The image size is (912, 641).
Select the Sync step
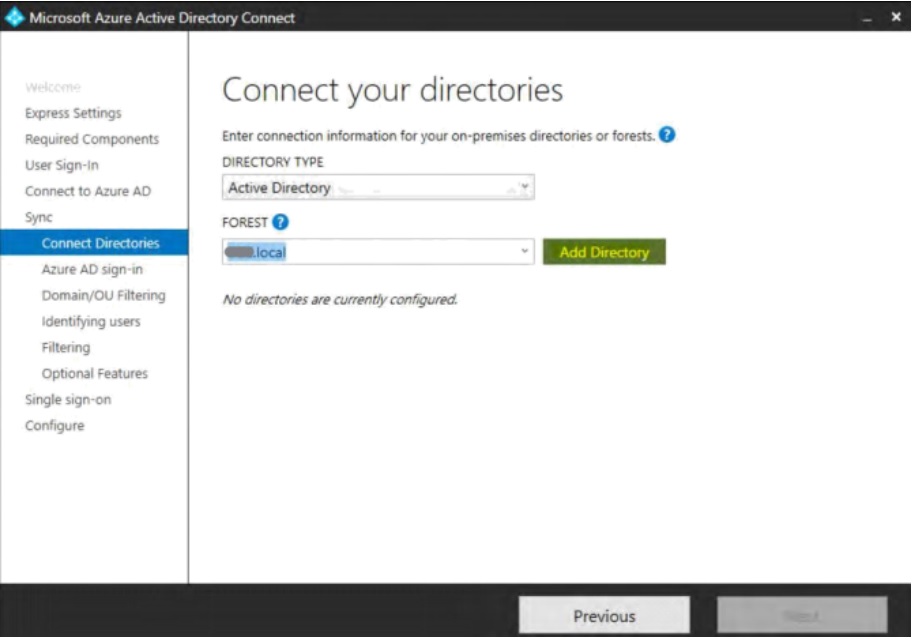click(x=38, y=217)
